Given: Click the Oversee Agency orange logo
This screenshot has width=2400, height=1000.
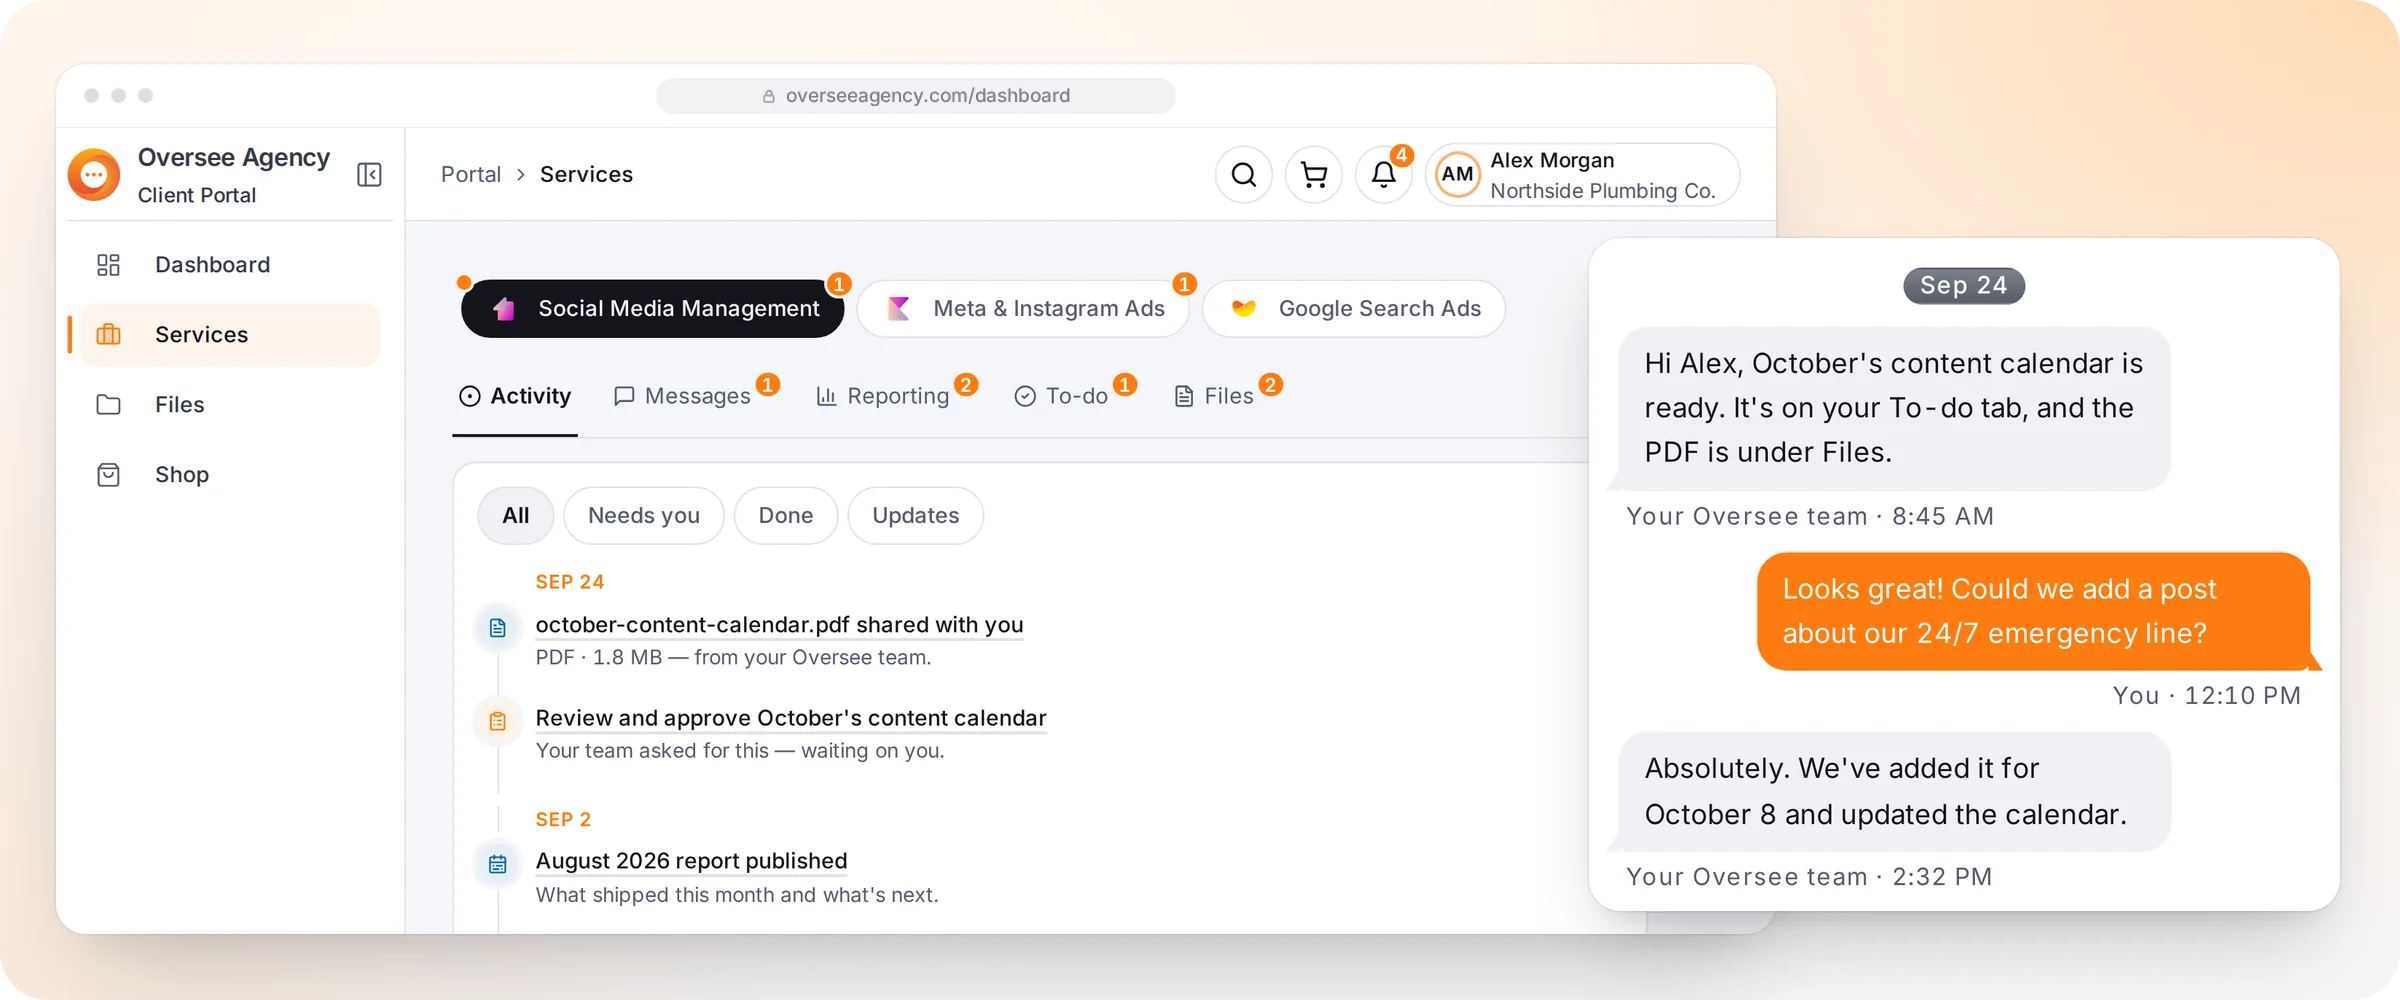Looking at the screenshot, I should click(x=94, y=175).
